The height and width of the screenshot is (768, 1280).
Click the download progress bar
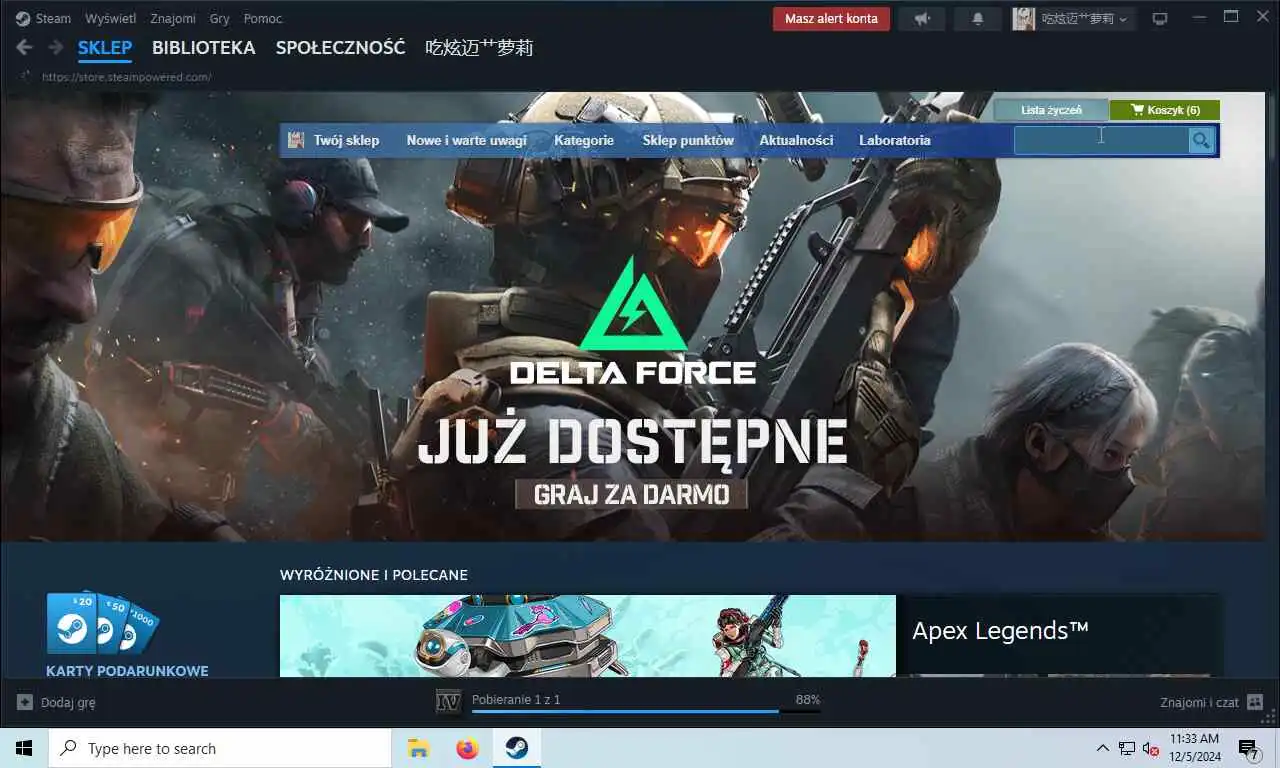point(646,711)
